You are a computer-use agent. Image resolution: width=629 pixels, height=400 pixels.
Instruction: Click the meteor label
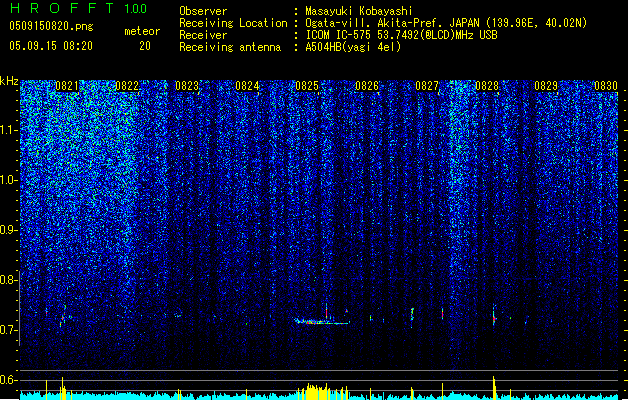click(x=142, y=31)
